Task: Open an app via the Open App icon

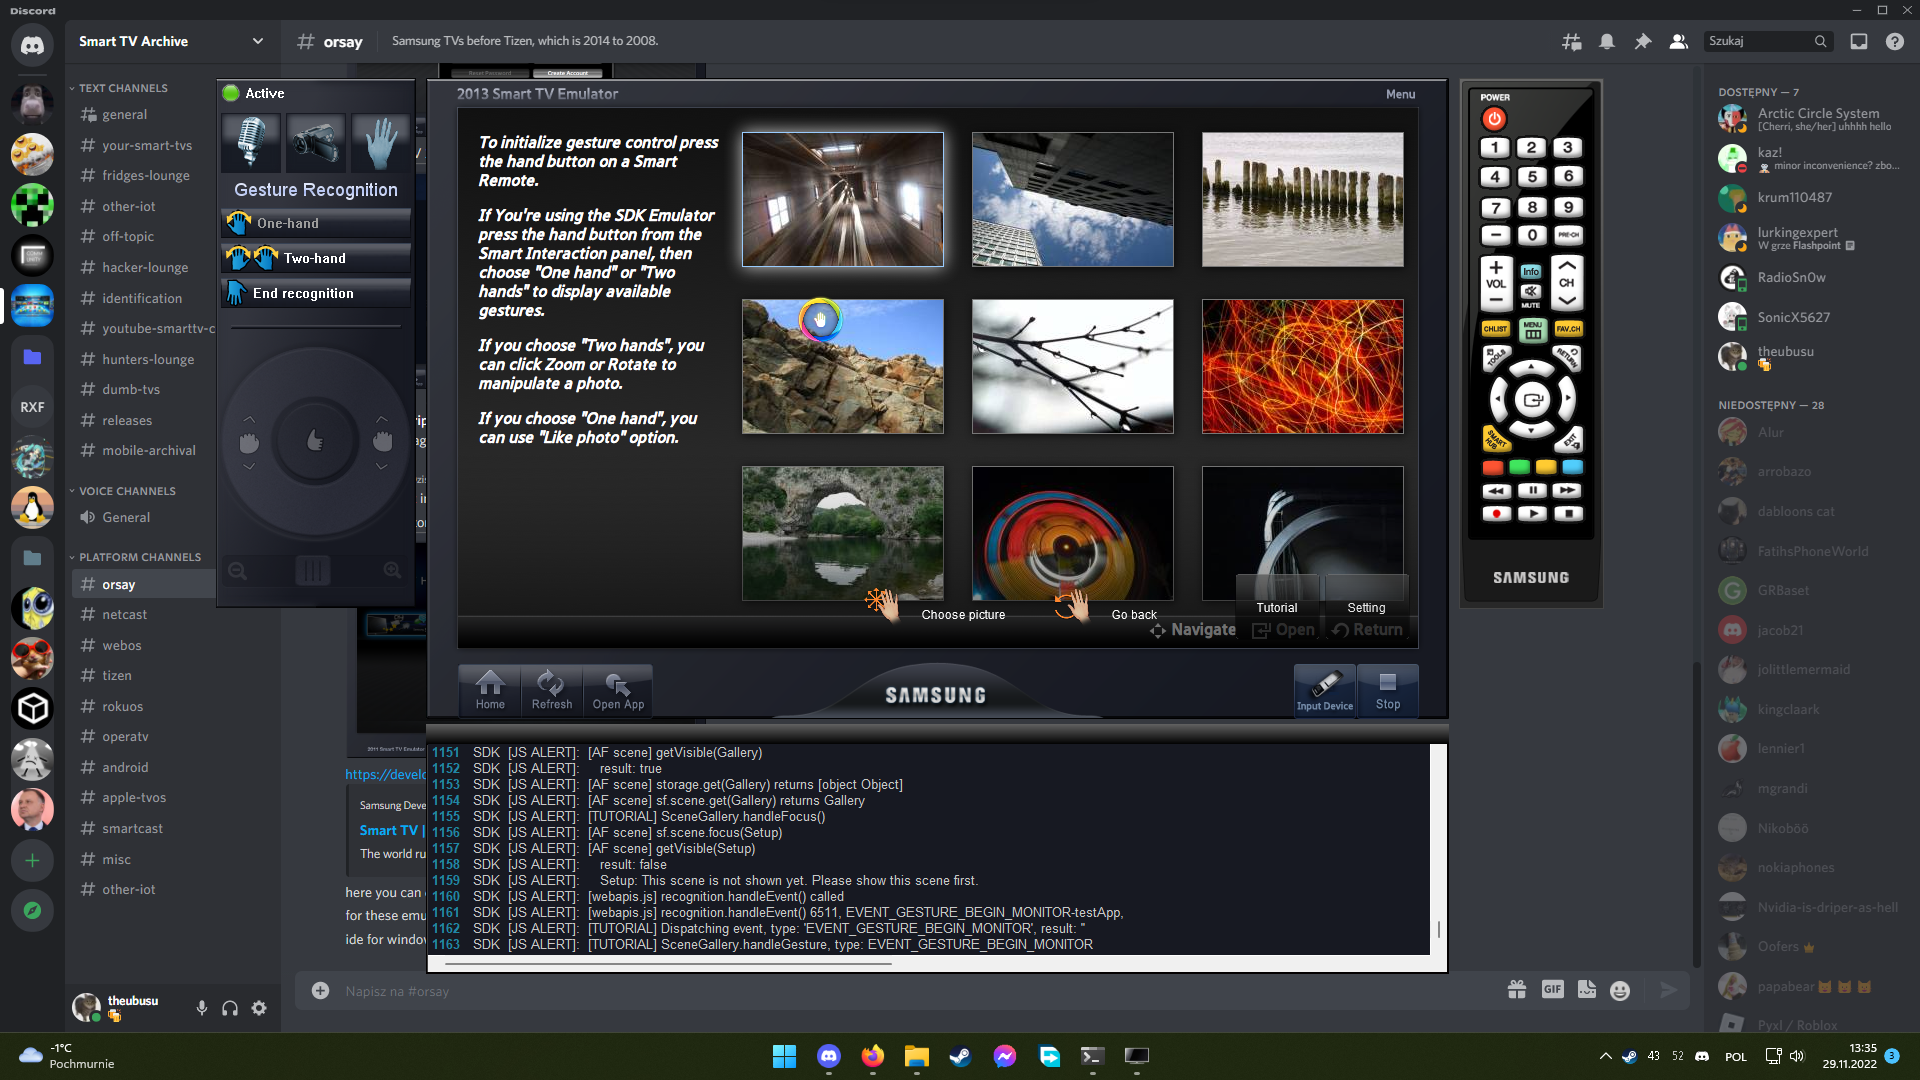Action: [x=618, y=690]
